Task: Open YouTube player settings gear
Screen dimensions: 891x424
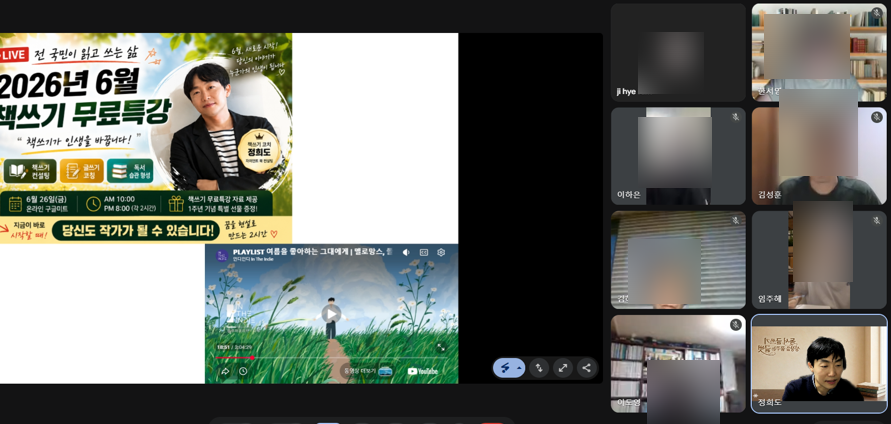Action: tap(441, 252)
